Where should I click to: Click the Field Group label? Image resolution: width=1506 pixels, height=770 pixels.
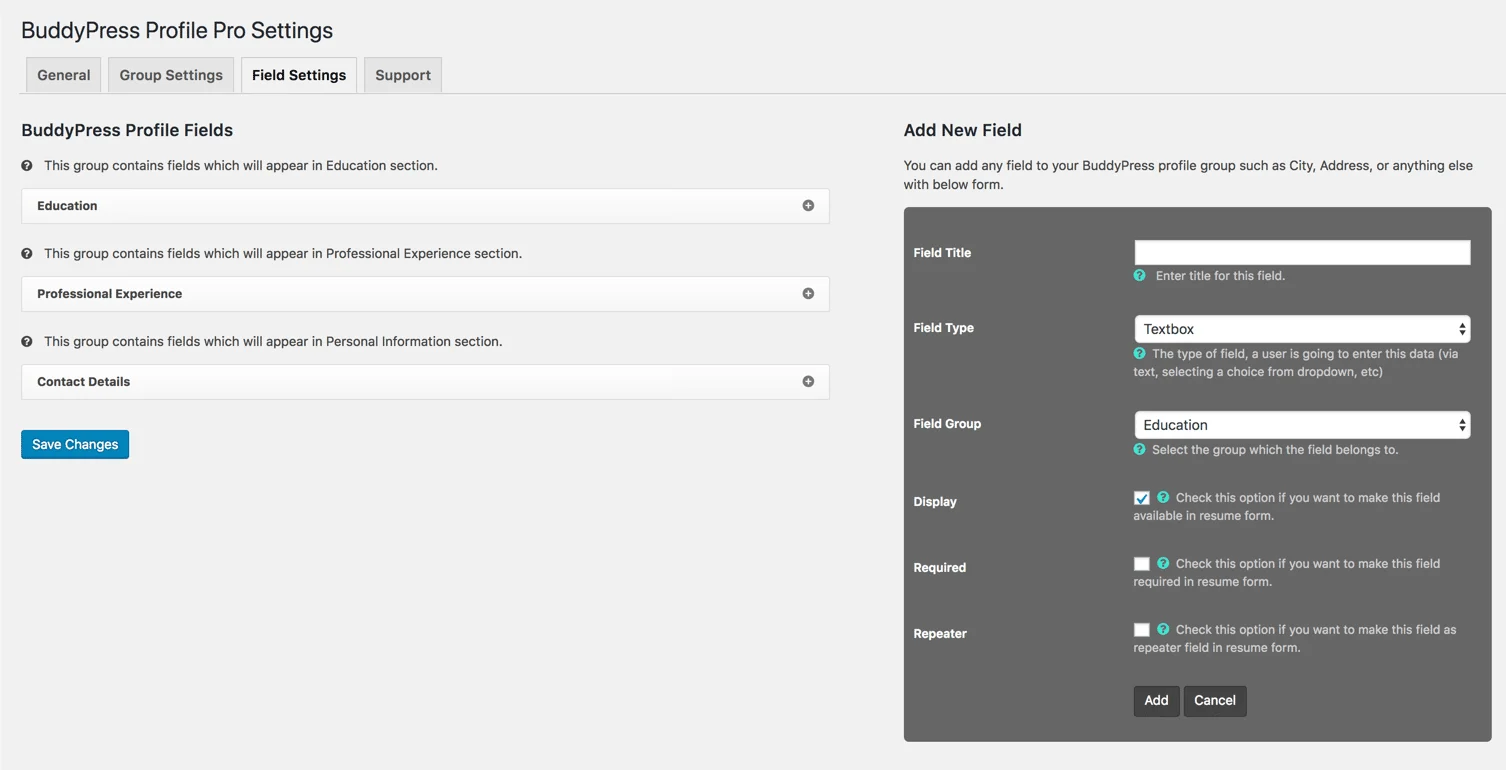tap(947, 424)
